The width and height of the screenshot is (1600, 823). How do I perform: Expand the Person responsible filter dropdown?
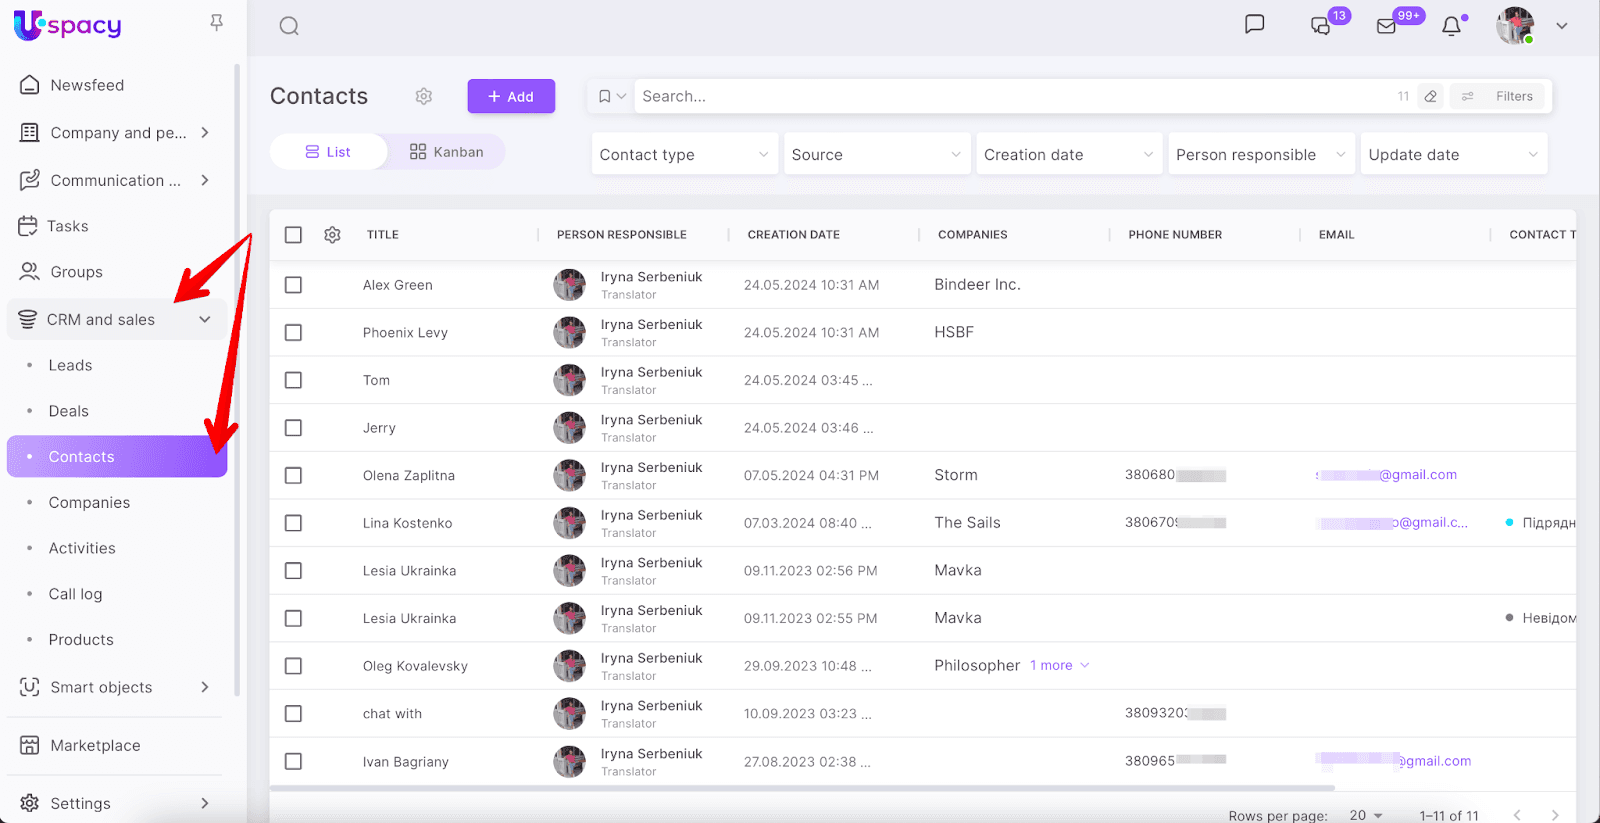point(1260,155)
